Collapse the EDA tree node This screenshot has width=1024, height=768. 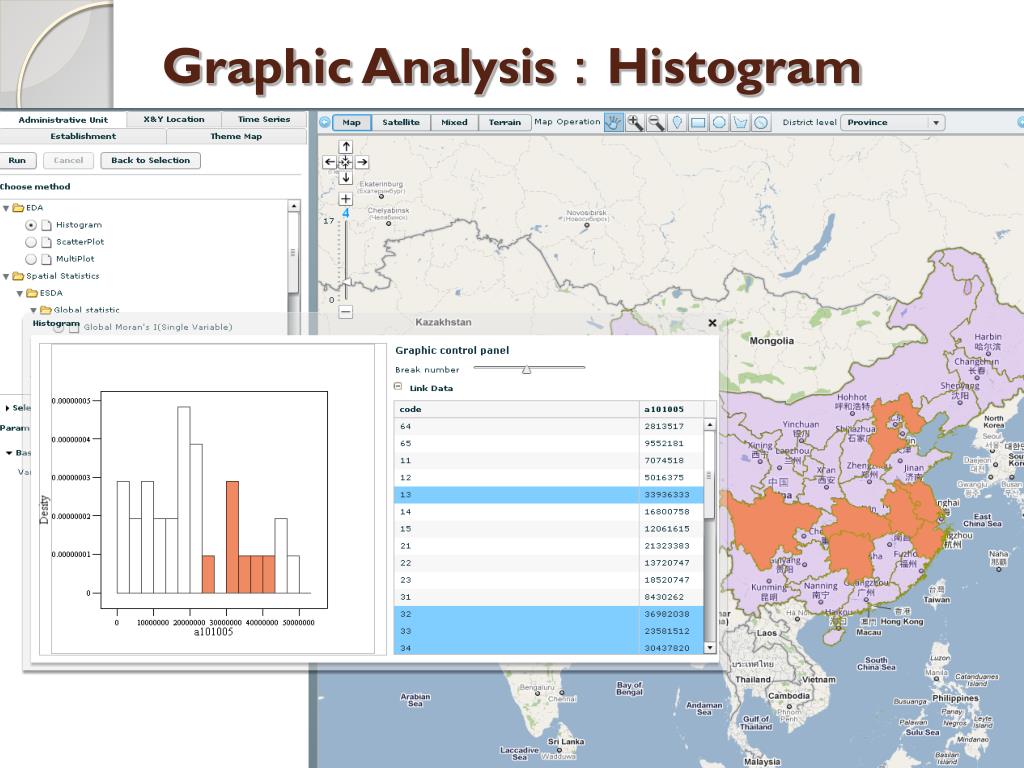click(x=6, y=208)
